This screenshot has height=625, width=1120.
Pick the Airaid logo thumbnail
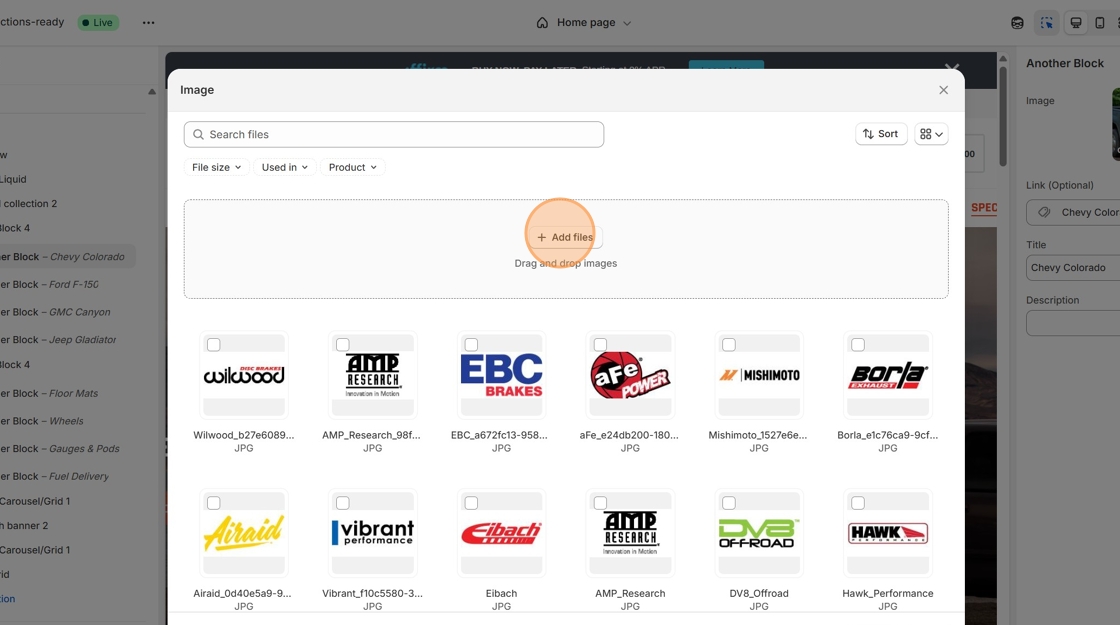tap(244, 533)
